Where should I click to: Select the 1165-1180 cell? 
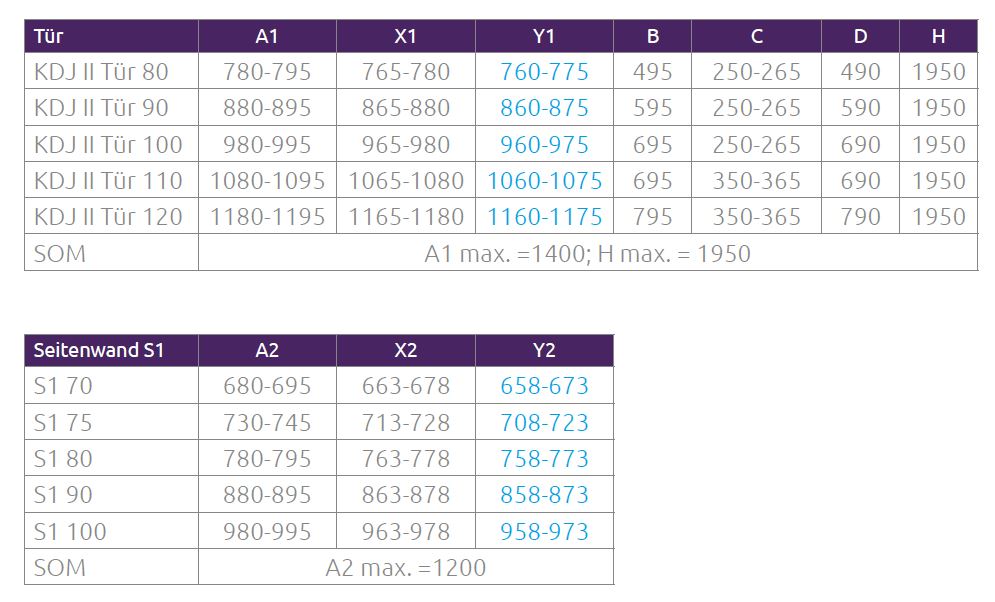click(405, 217)
